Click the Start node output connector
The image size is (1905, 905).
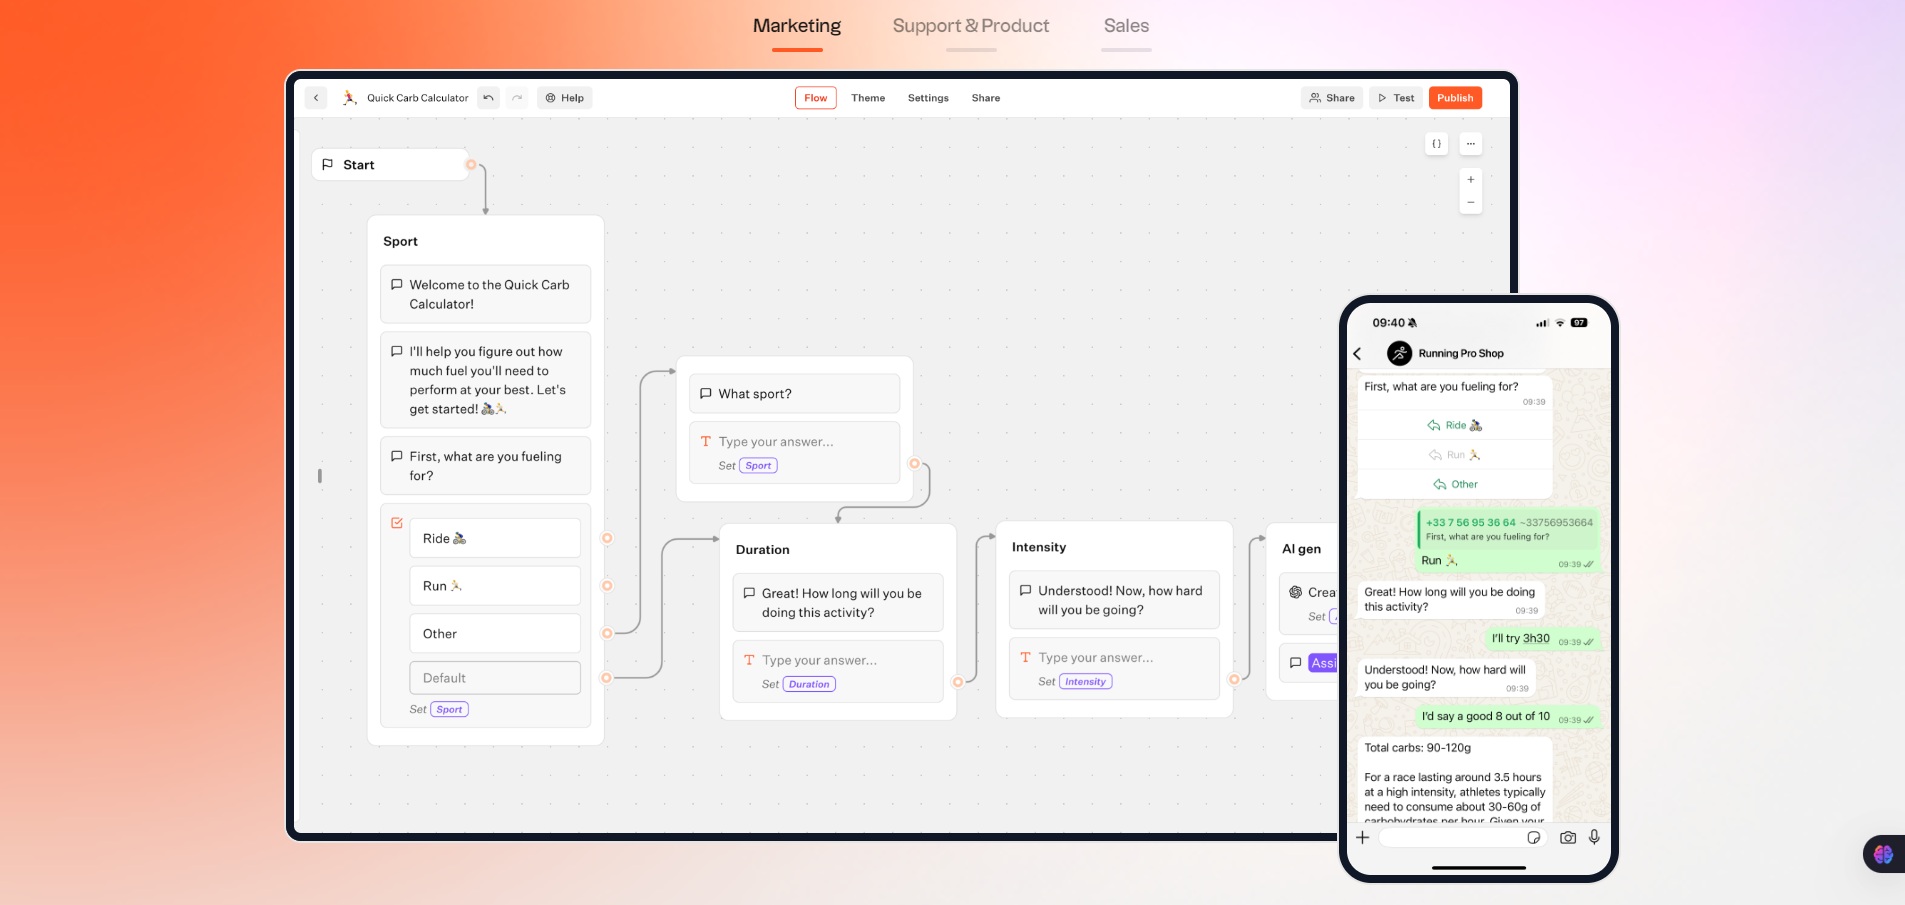coord(471,165)
